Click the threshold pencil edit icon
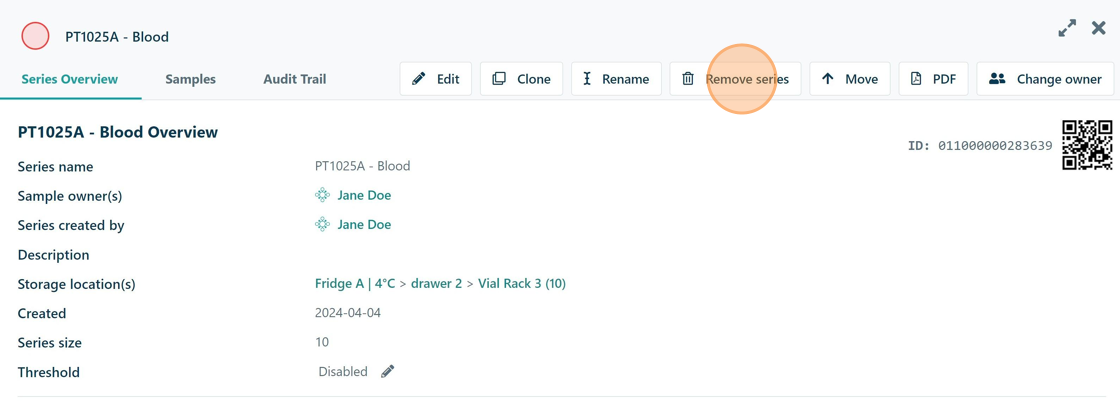1120x405 pixels. pyautogui.click(x=387, y=371)
